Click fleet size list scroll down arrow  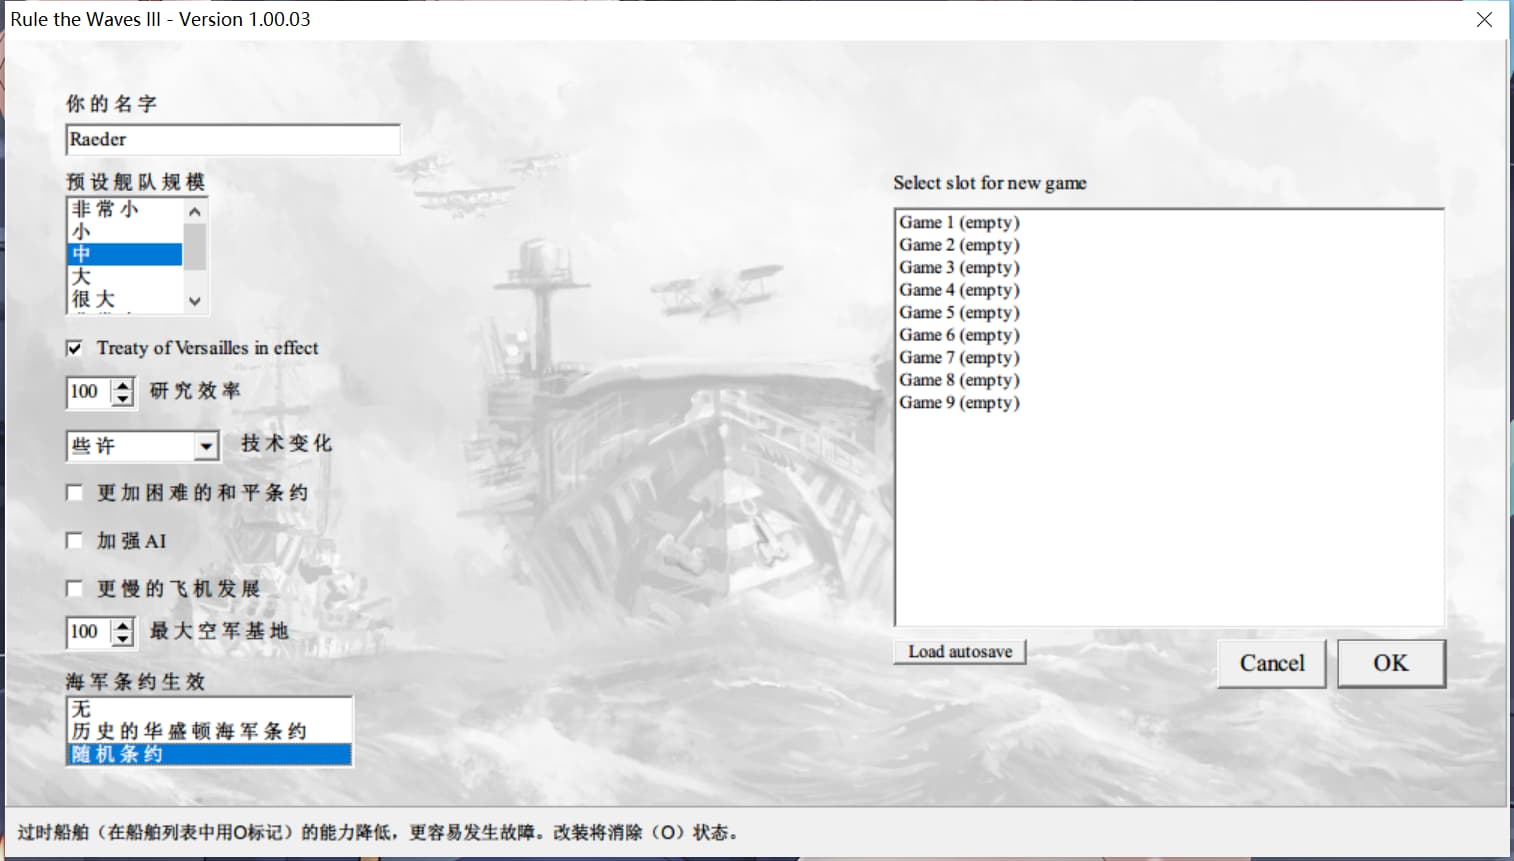tap(195, 300)
